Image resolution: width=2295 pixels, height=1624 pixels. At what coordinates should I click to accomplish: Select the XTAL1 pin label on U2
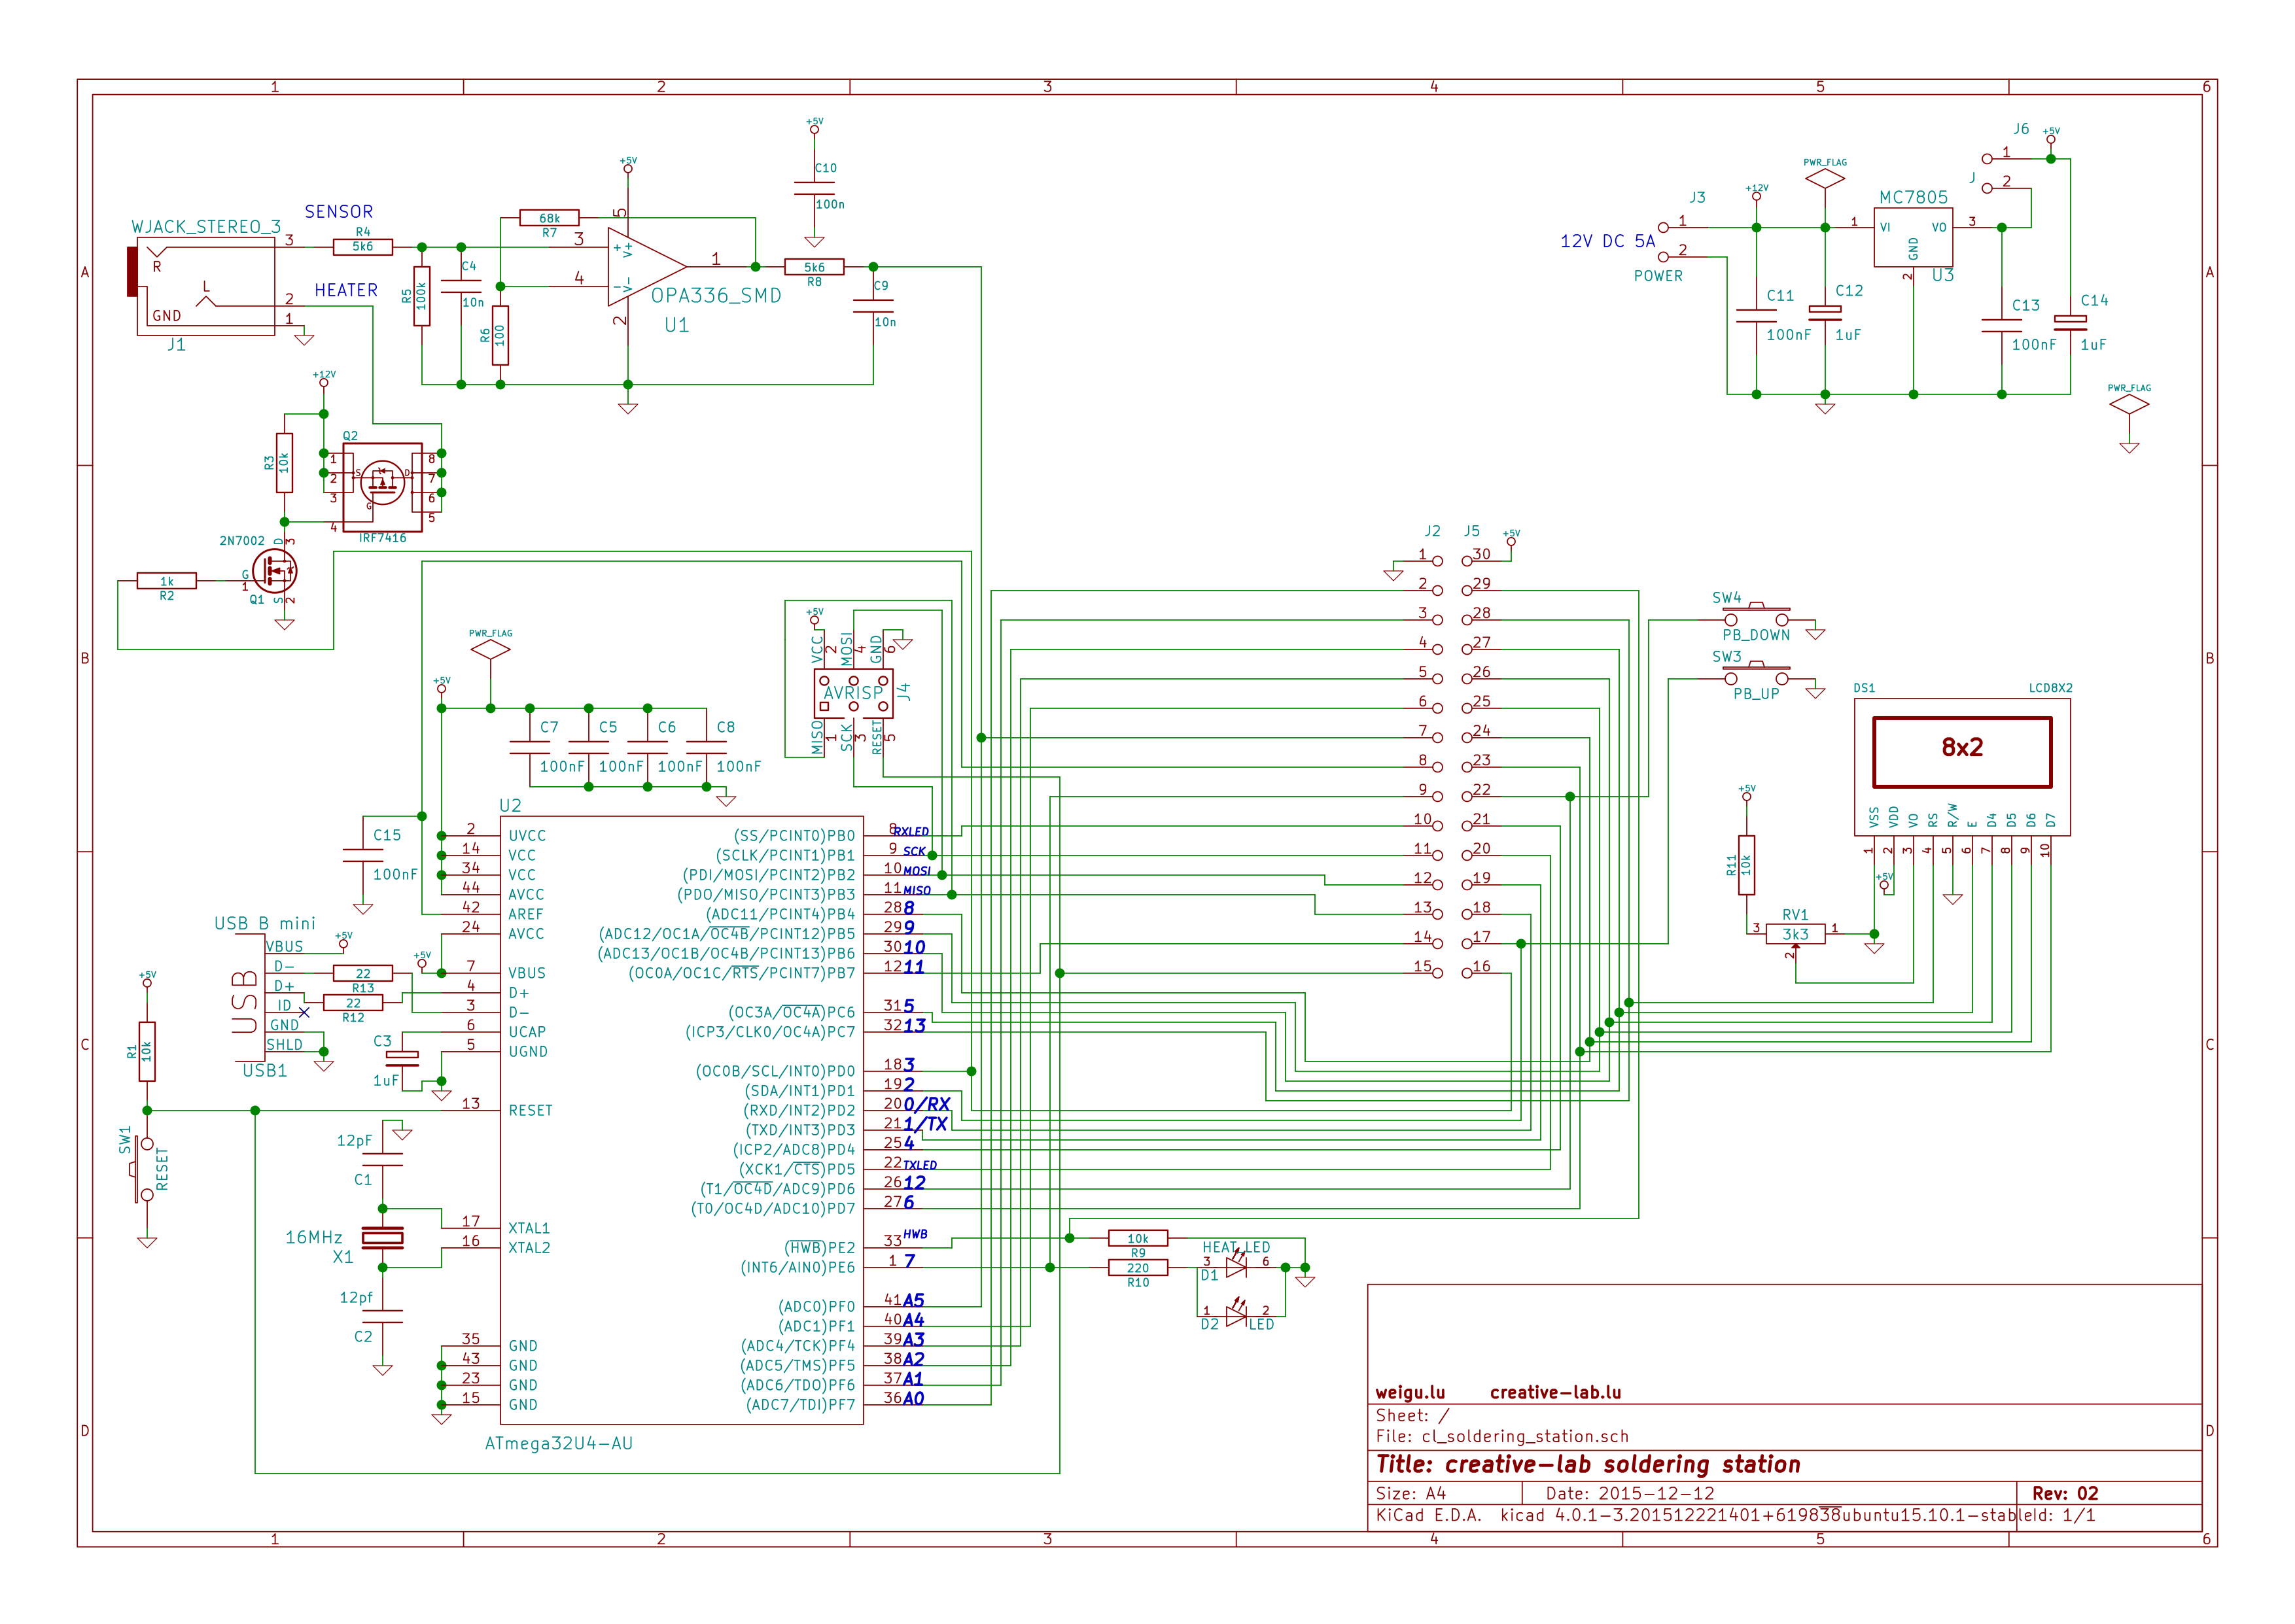pos(529,1228)
